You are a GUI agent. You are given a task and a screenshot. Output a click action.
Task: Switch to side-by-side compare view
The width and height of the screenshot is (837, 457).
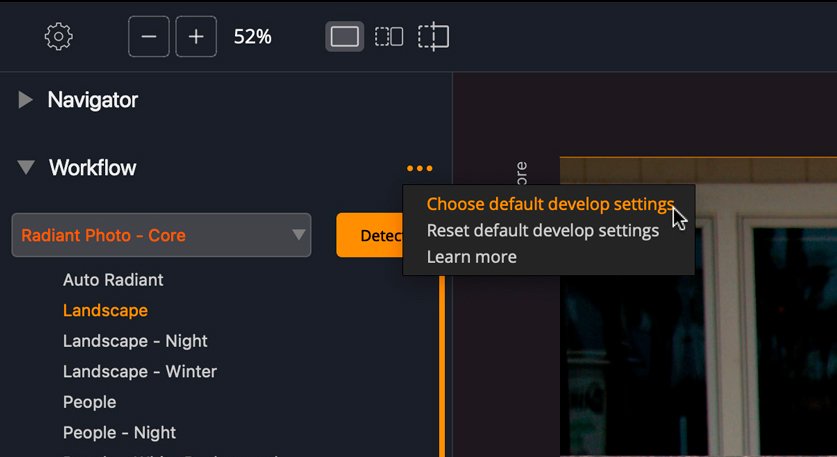pyautogui.click(x=389, y=37)
